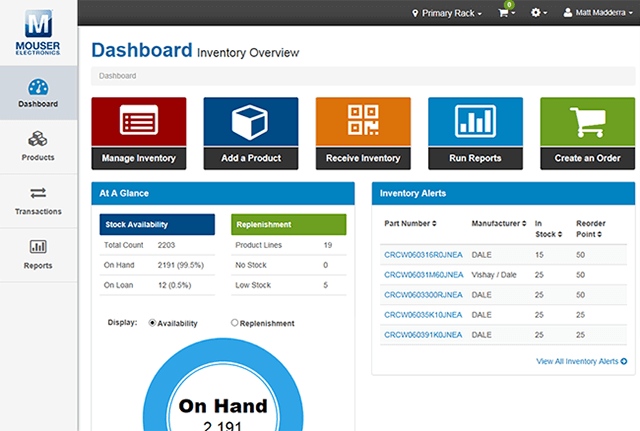Click the Manage Inventory tile icon
Image resolution: width=640 pixels, height=431 pixels.
tap(138, 122)
